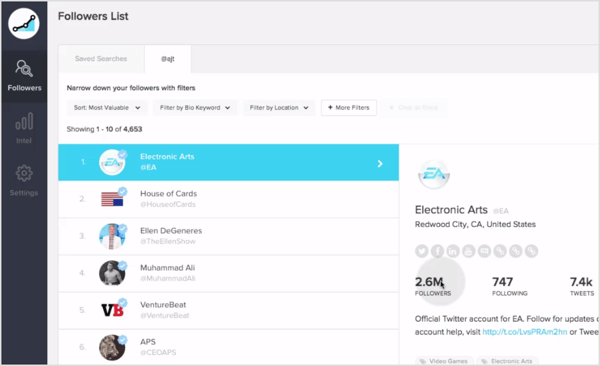Select the House of Cards follower row

click(228, 199)
